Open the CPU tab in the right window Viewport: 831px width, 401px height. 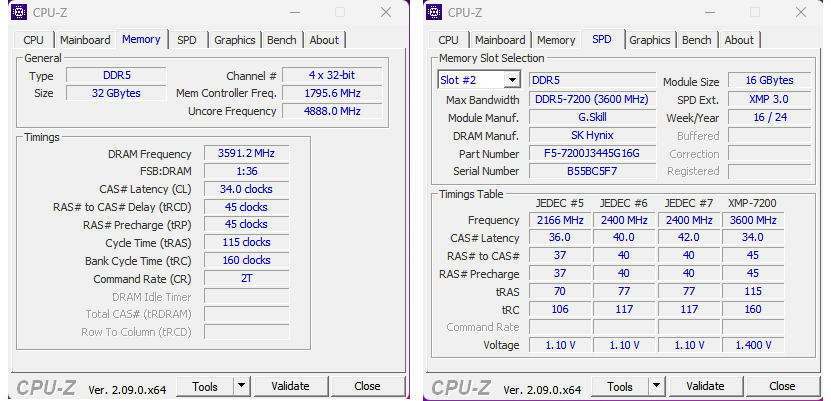click(x=448, y=40)
